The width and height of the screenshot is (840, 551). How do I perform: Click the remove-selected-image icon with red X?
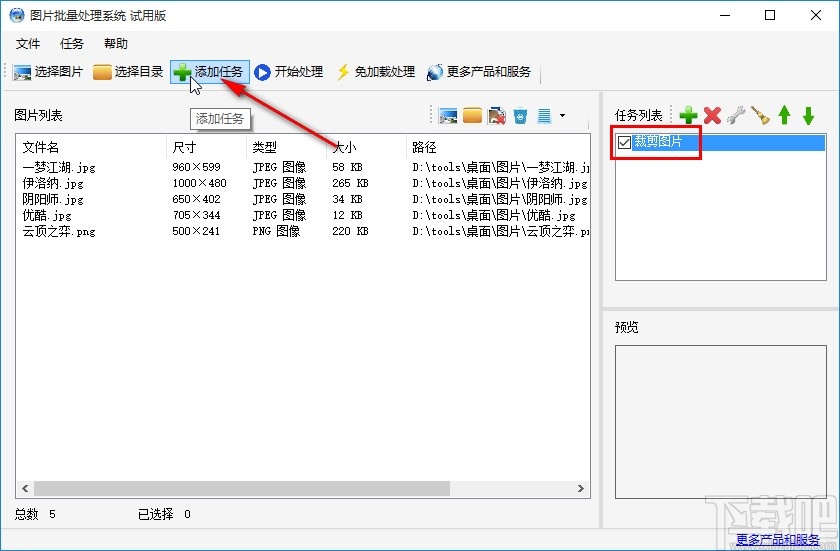tap(497, 115)
